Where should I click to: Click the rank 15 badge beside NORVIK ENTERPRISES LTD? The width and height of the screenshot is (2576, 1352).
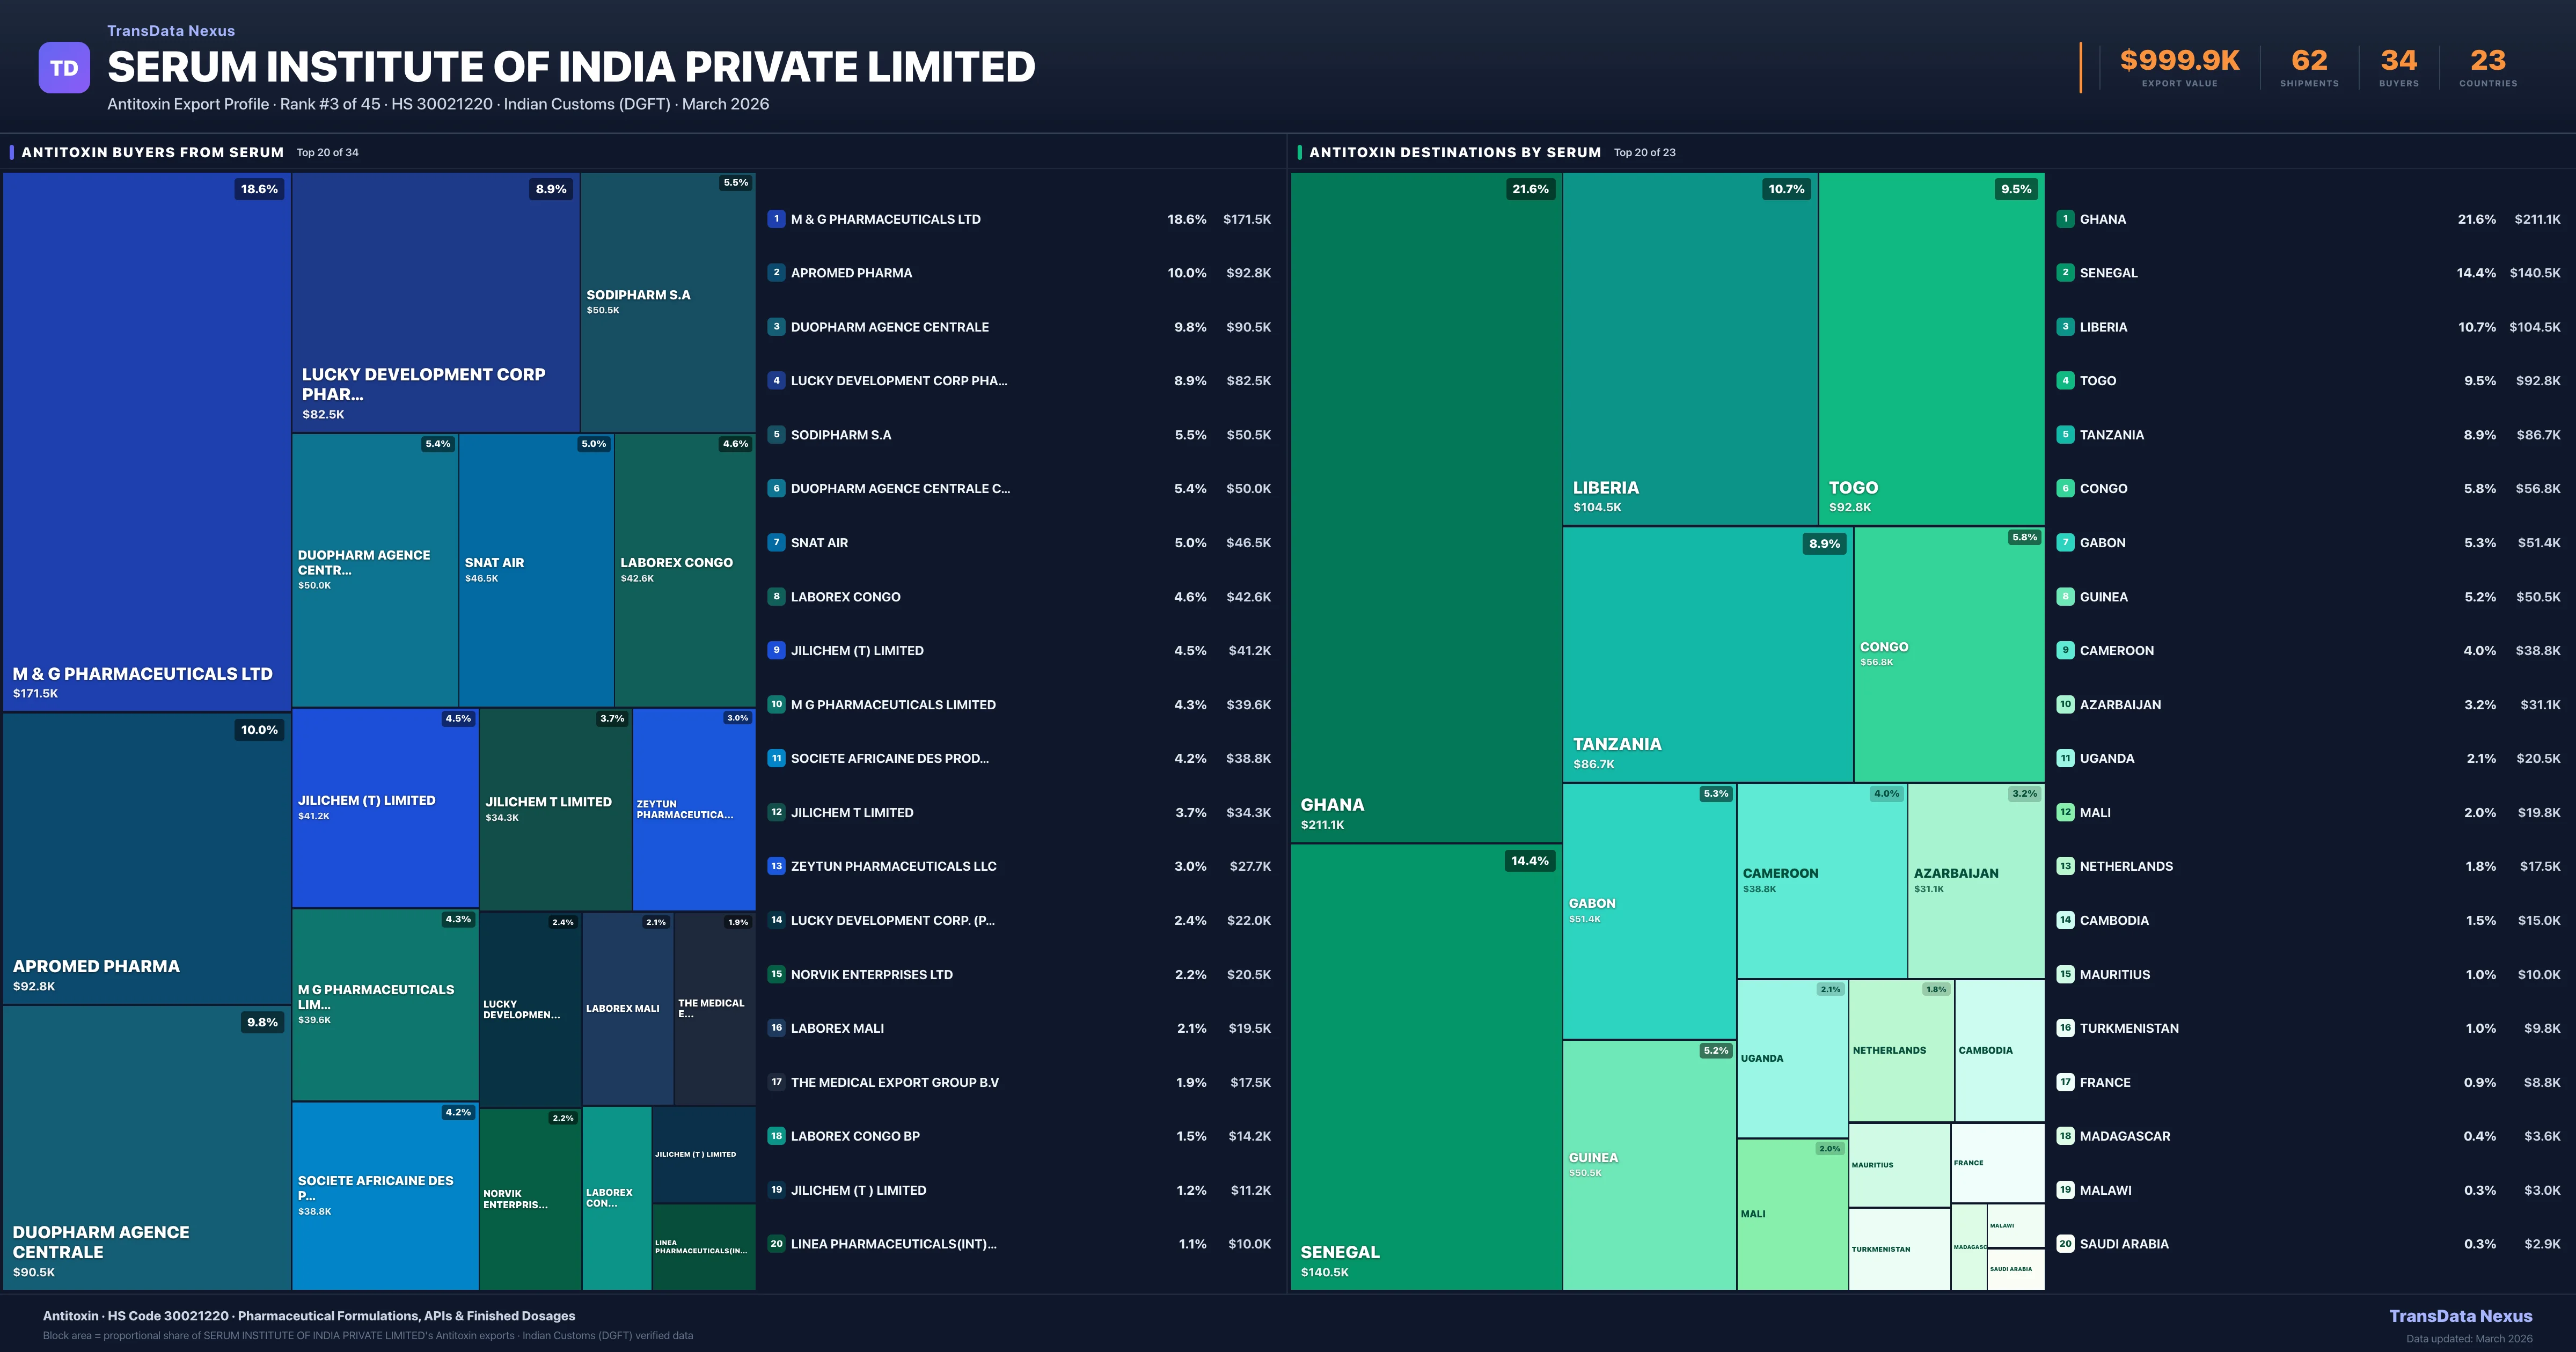click(x=777, y=974)
